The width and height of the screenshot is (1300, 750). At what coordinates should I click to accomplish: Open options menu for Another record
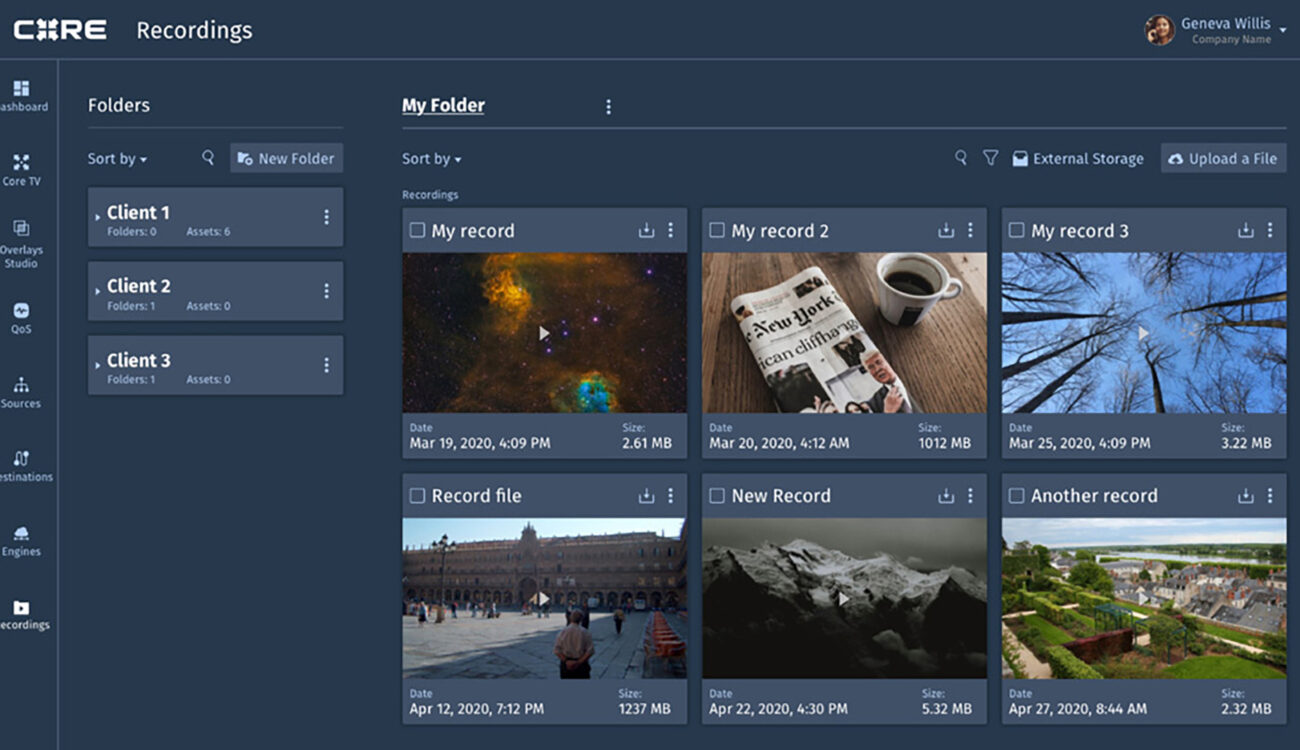click(1270, 495)
